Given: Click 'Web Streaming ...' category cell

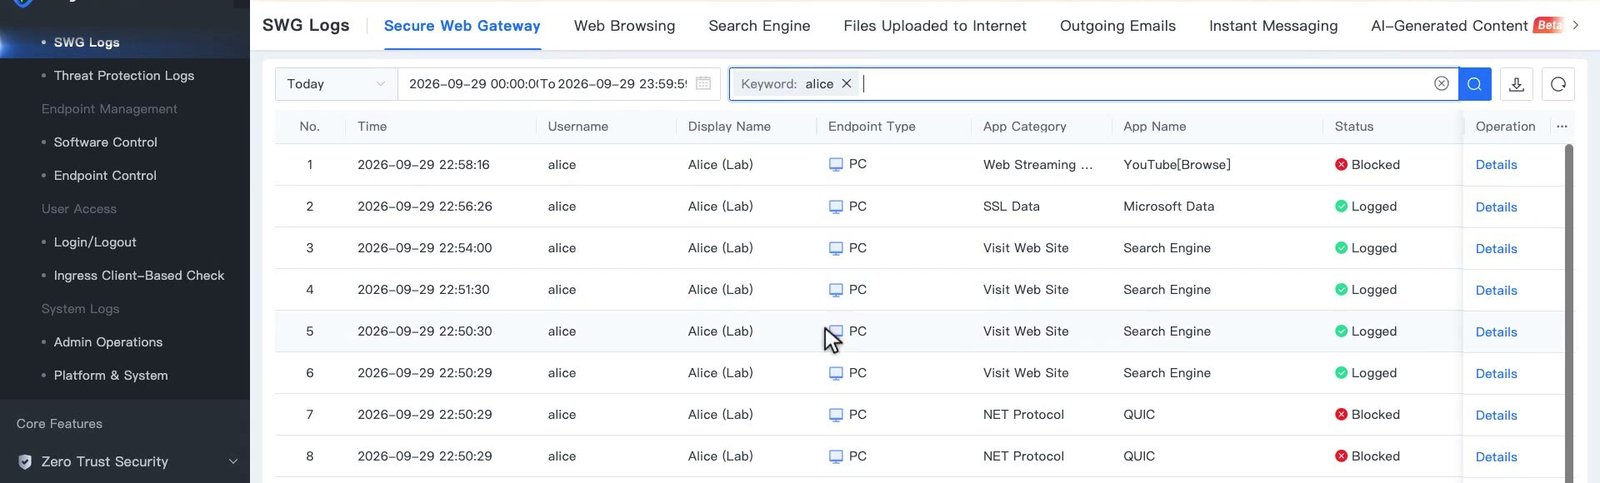Looking at the screenshot, I should (x=1038, y=165).
